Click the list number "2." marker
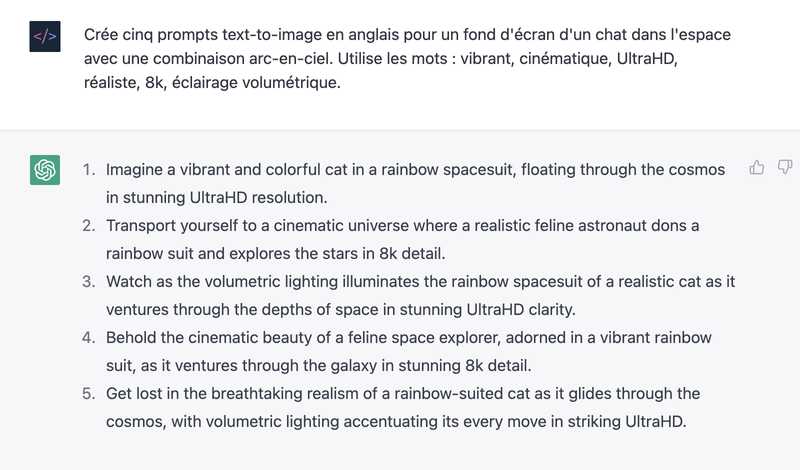This screenshot has height=470, width=800. (89, 226)
